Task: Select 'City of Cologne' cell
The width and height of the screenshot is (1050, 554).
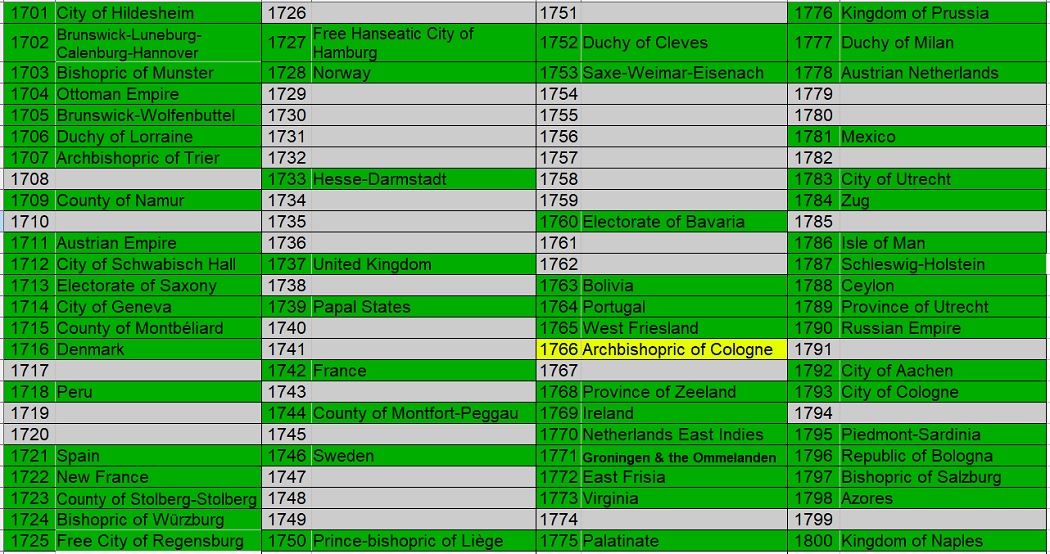Action: click(x=943, y=392)
